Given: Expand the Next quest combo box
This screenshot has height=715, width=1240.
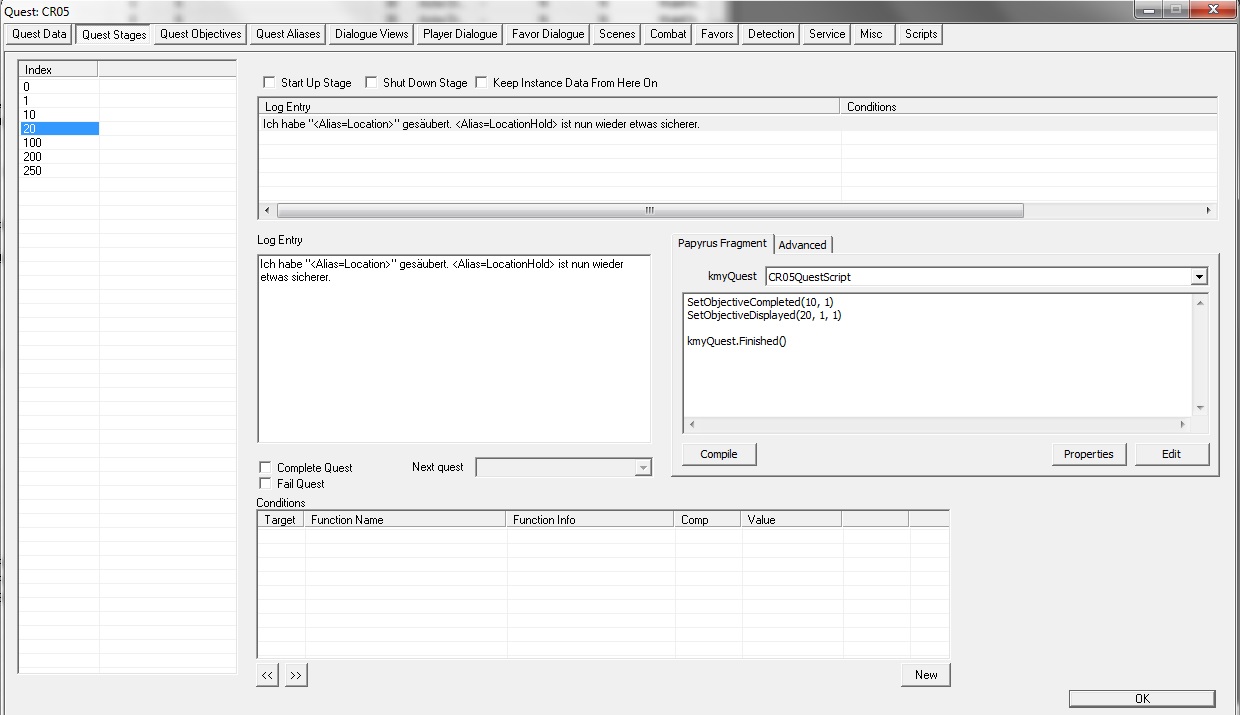Looking at the screenshot, I should [642, 468].
